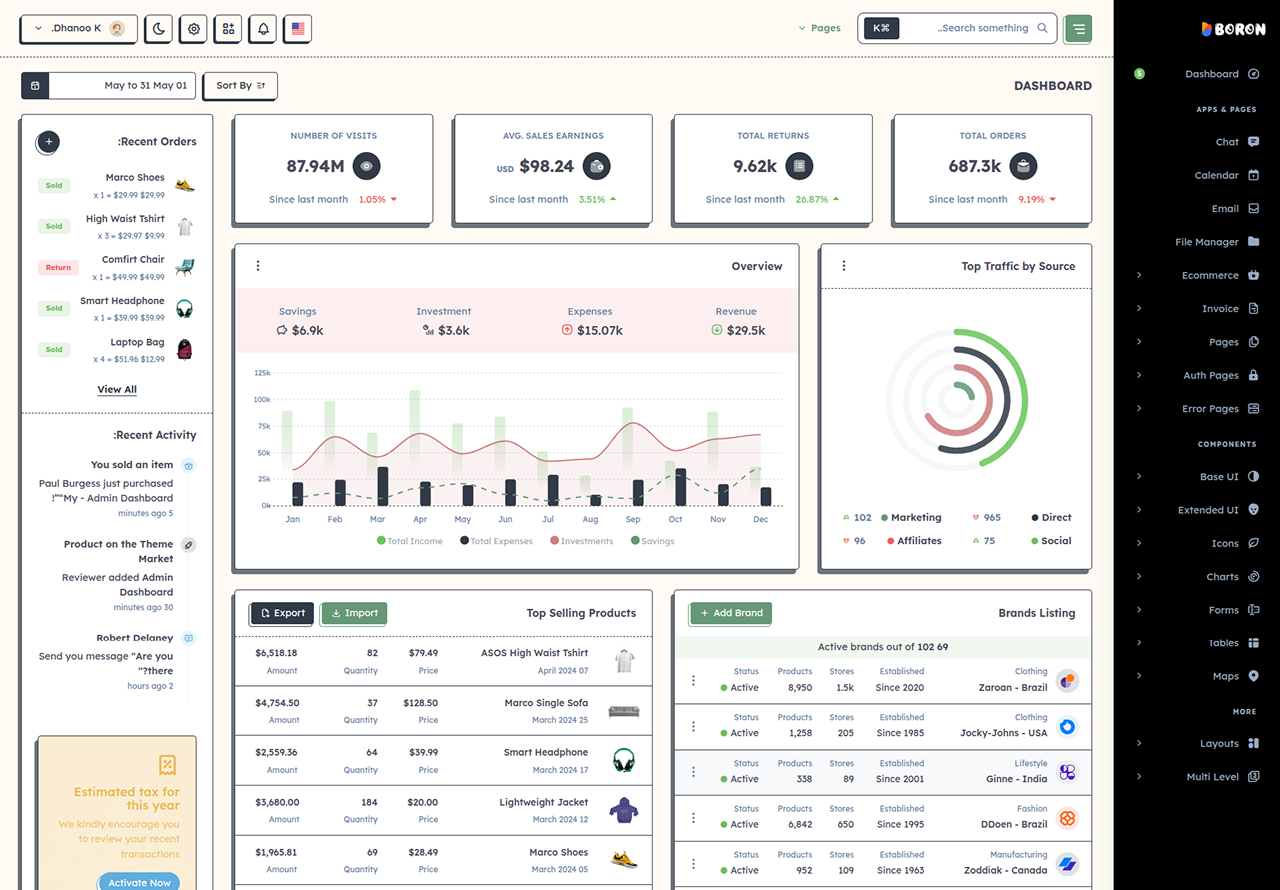Open the Pages dropdown in the top bar
Viewport: 1280px width, 890px height.
(x=819, y=28)
